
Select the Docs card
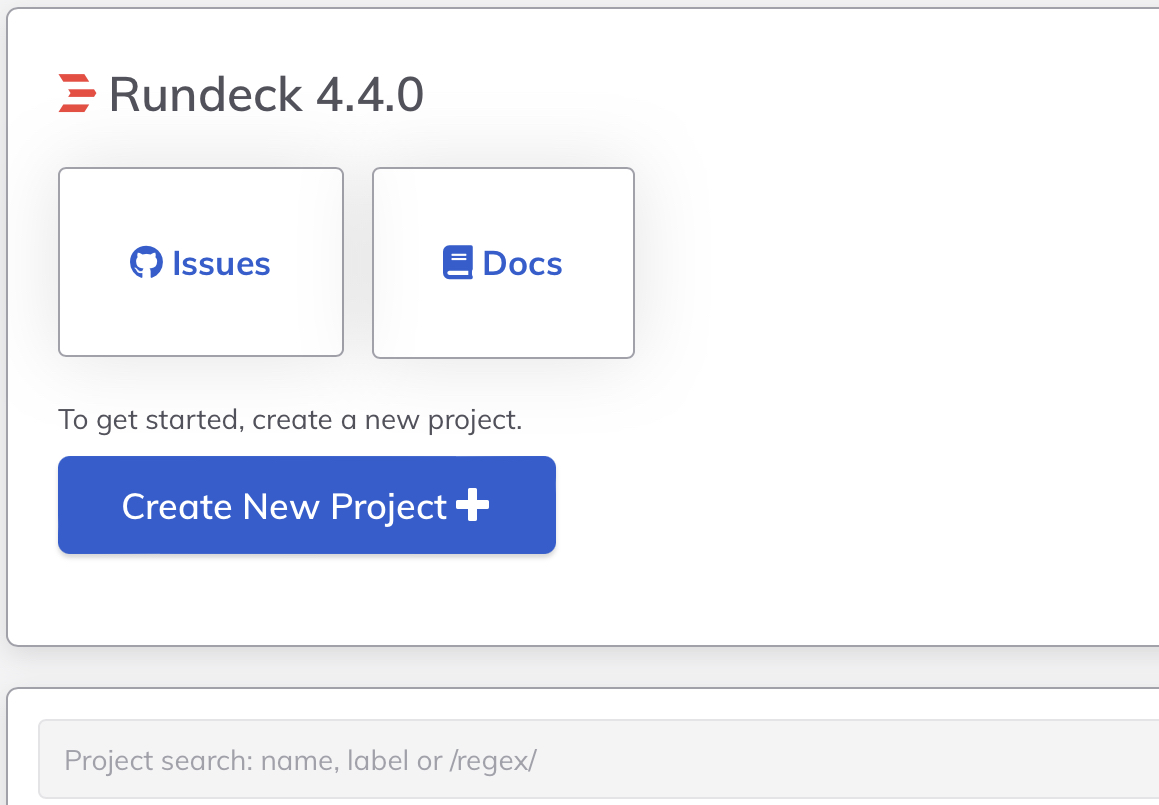point(502,262)
